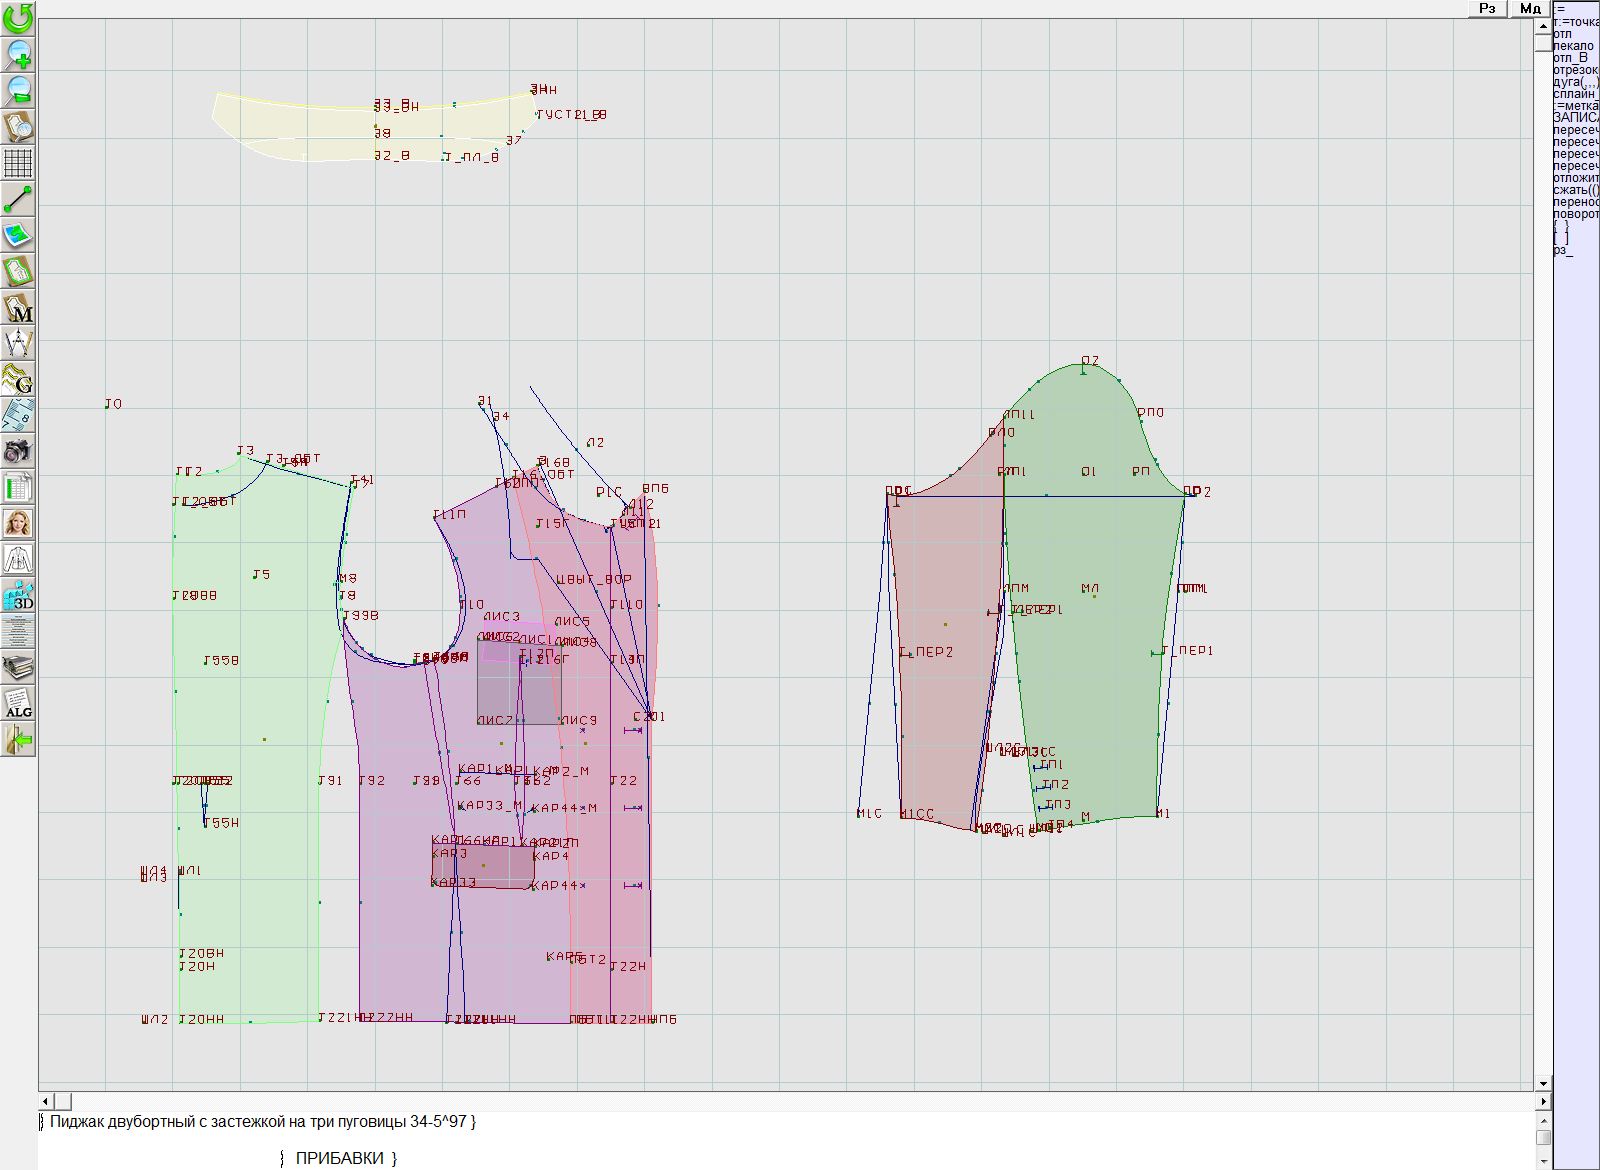The image size is (1600, 1170).
Task: Click the exit door arrow icon
Action: click(x=18, y=740)
